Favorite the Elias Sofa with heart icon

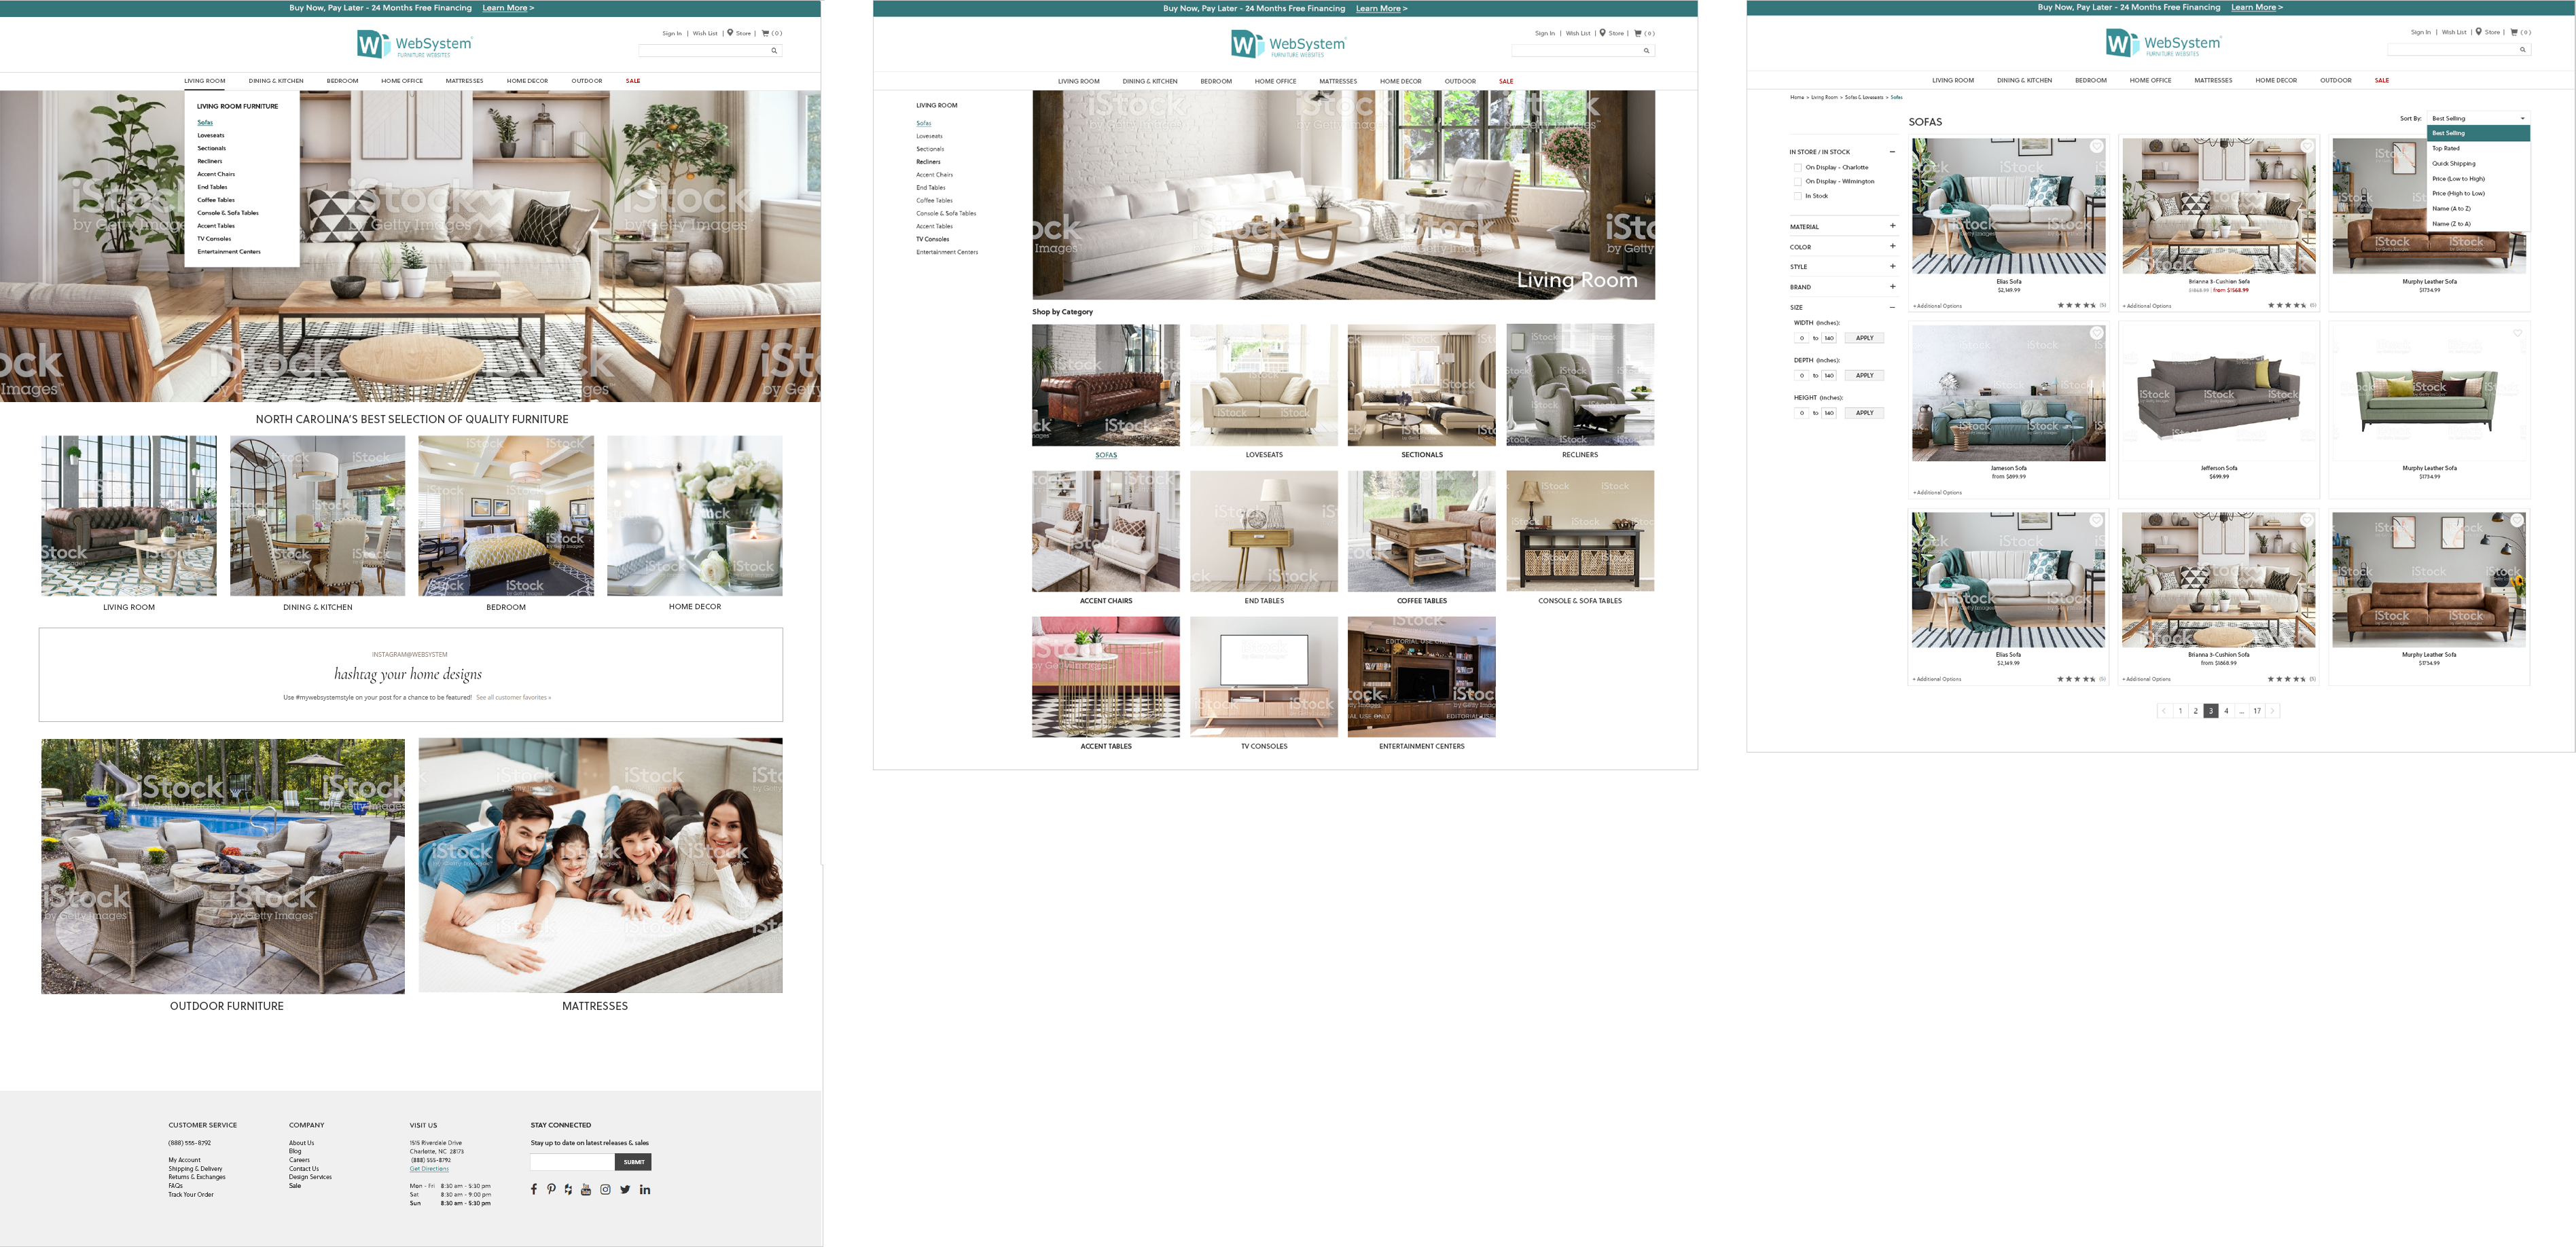pyautogui.click(x=2096, y=147)
